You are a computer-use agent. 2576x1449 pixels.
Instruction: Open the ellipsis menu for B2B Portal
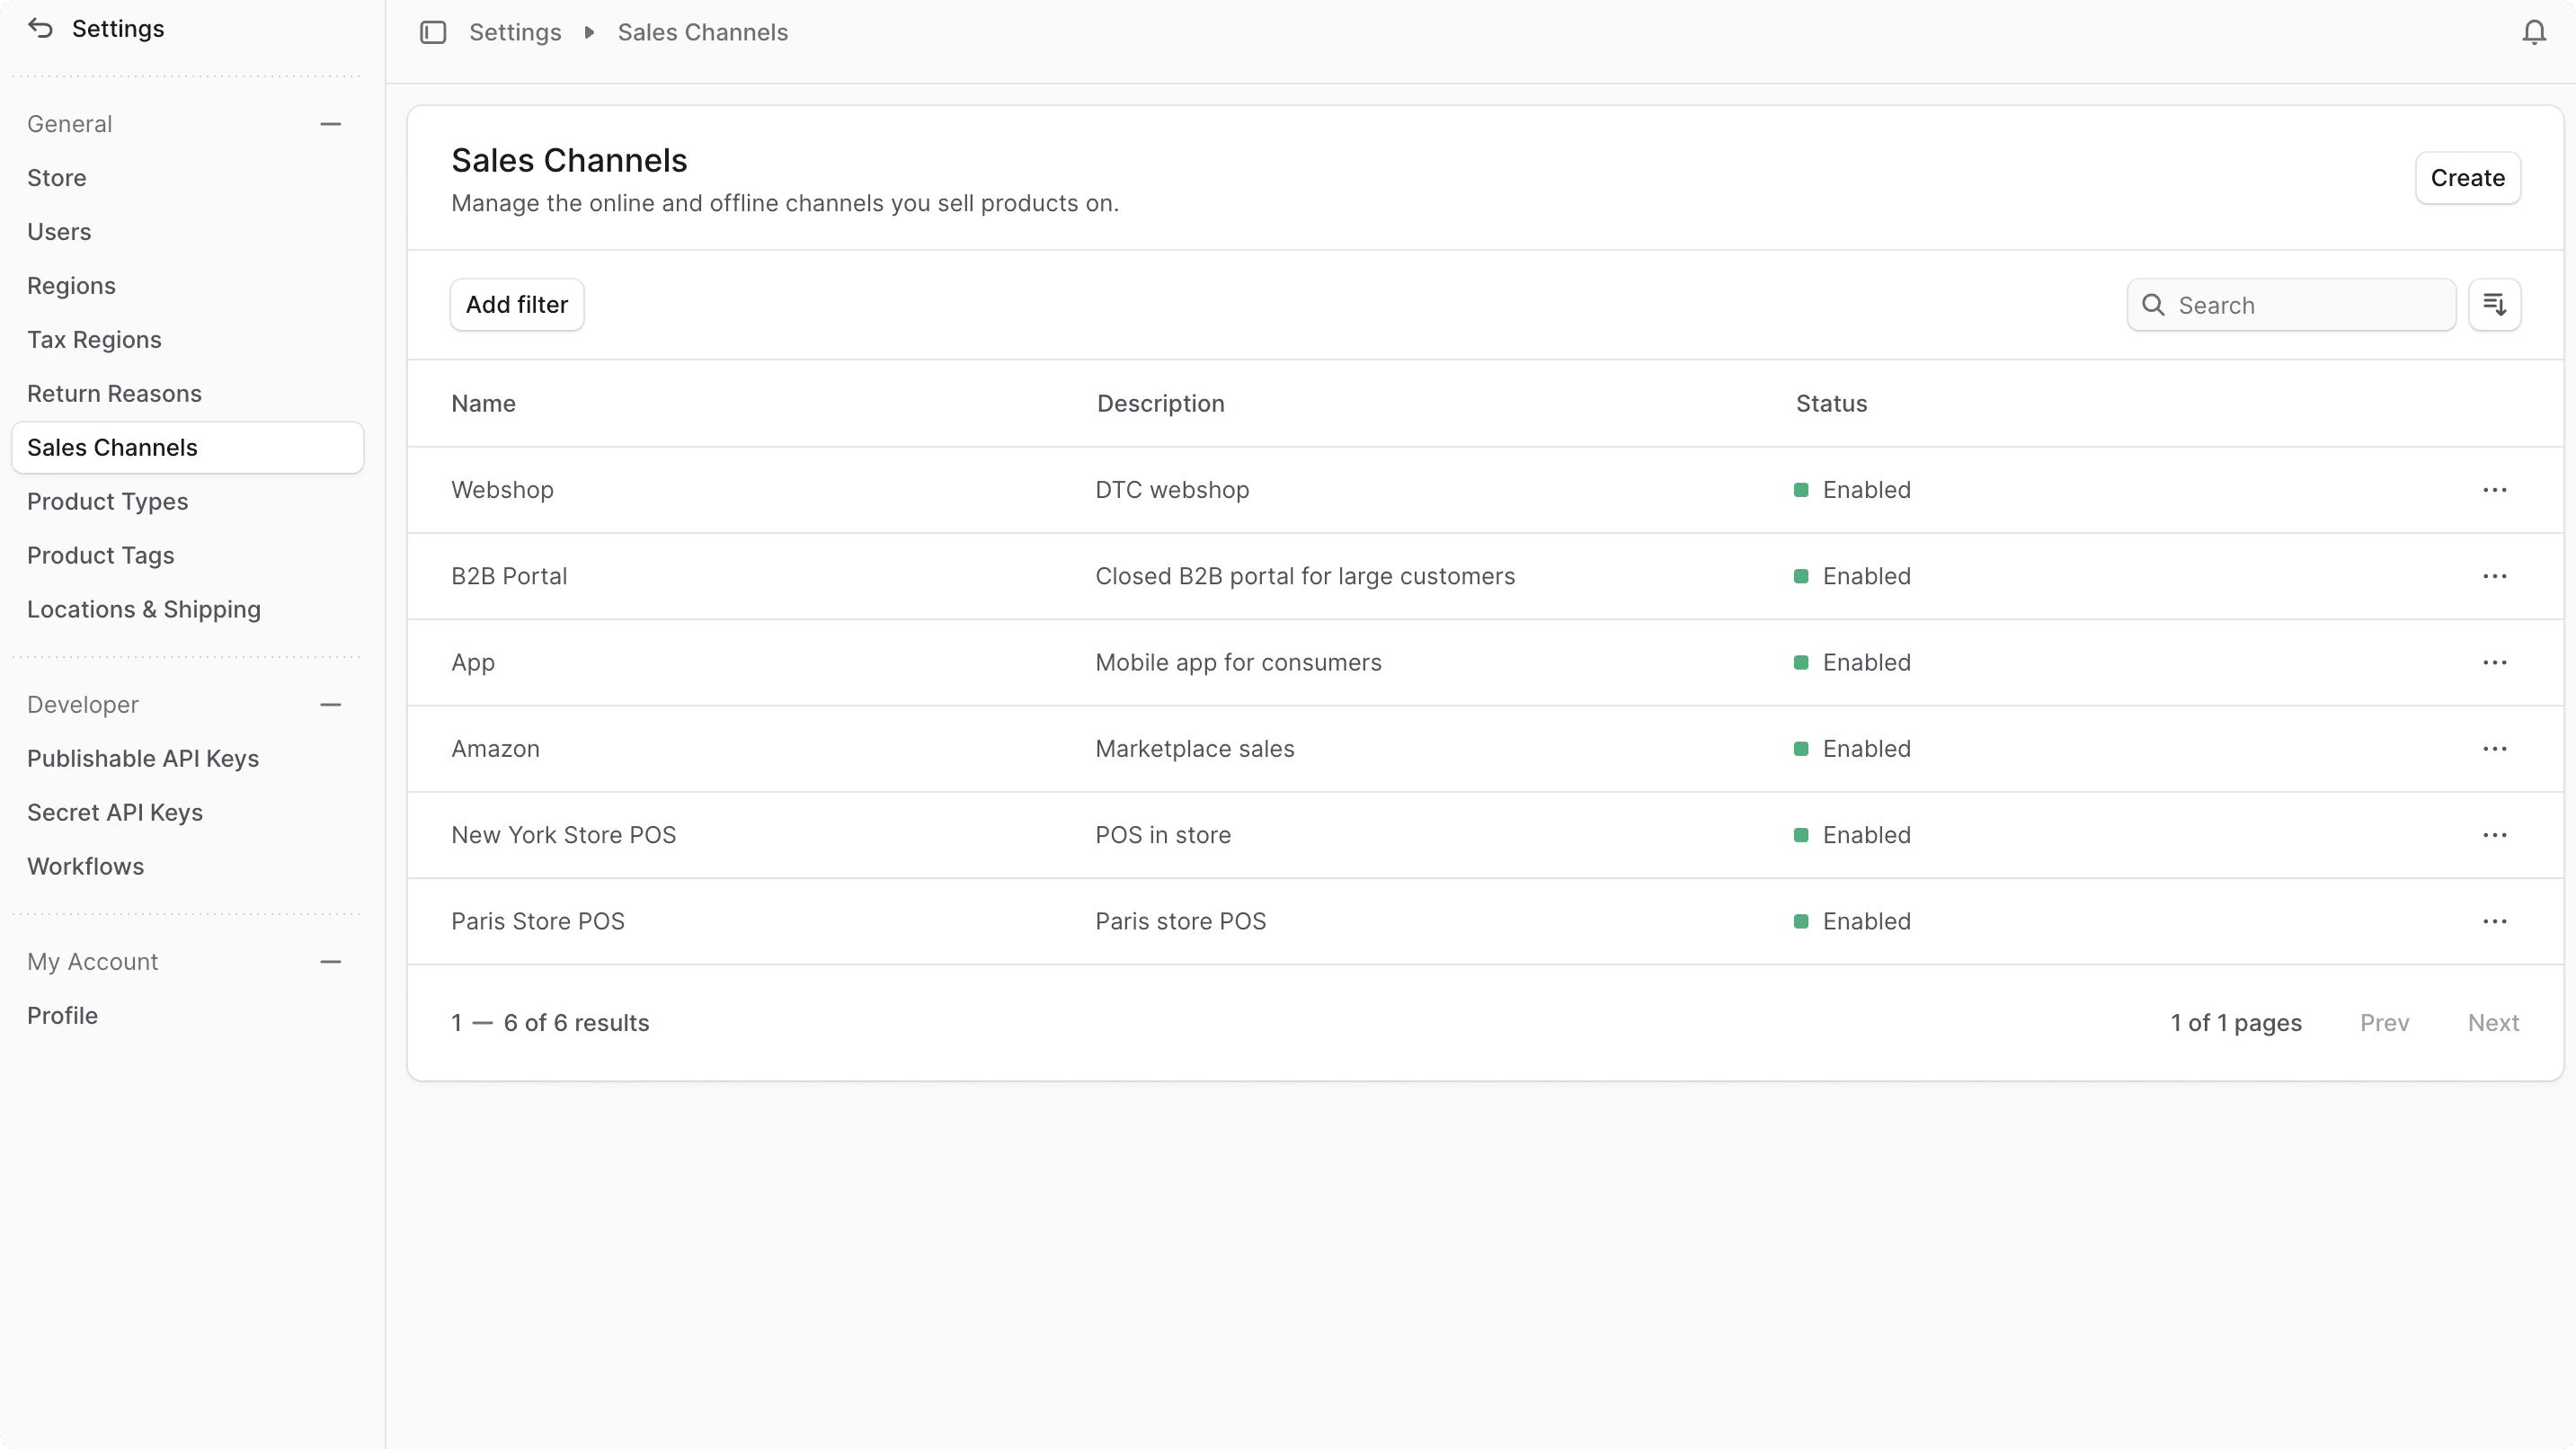(x=2494, y=576)
